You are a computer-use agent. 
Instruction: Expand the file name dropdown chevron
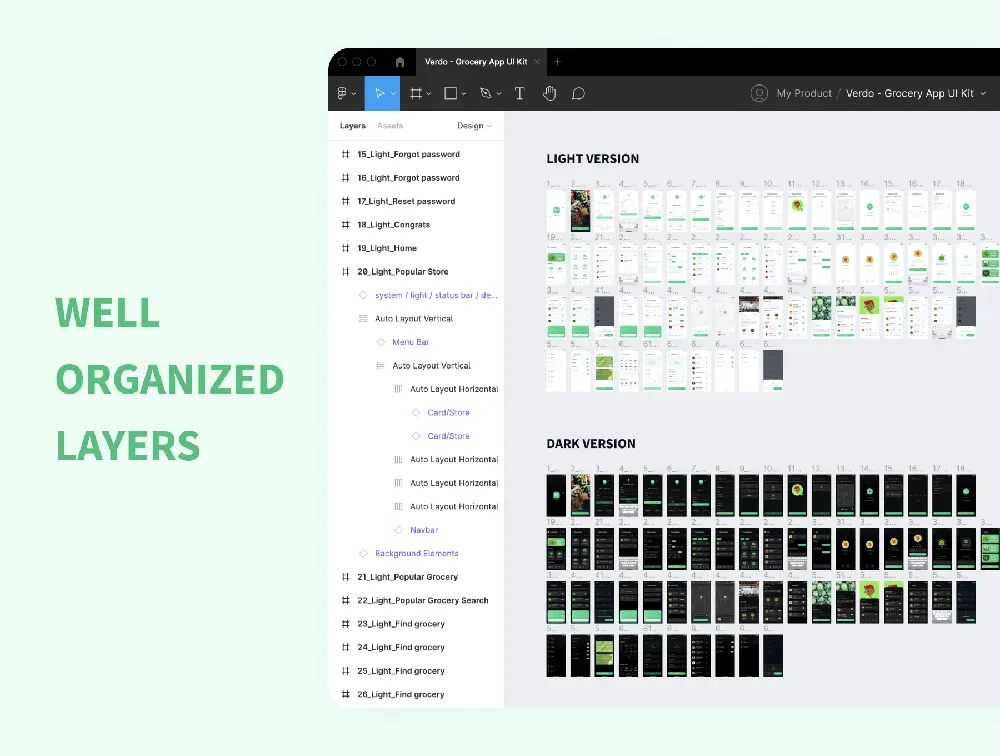click(983, 93)
